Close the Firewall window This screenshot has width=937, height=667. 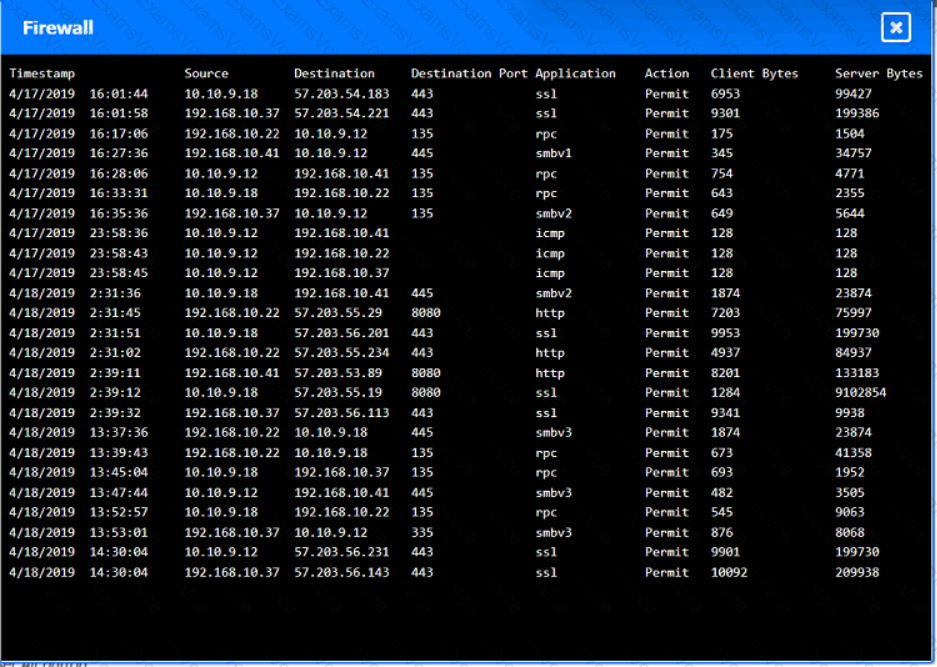click(896, 27)
